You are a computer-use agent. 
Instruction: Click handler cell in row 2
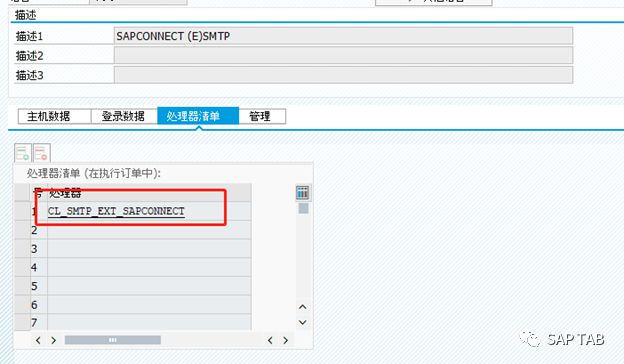(149, 230)
